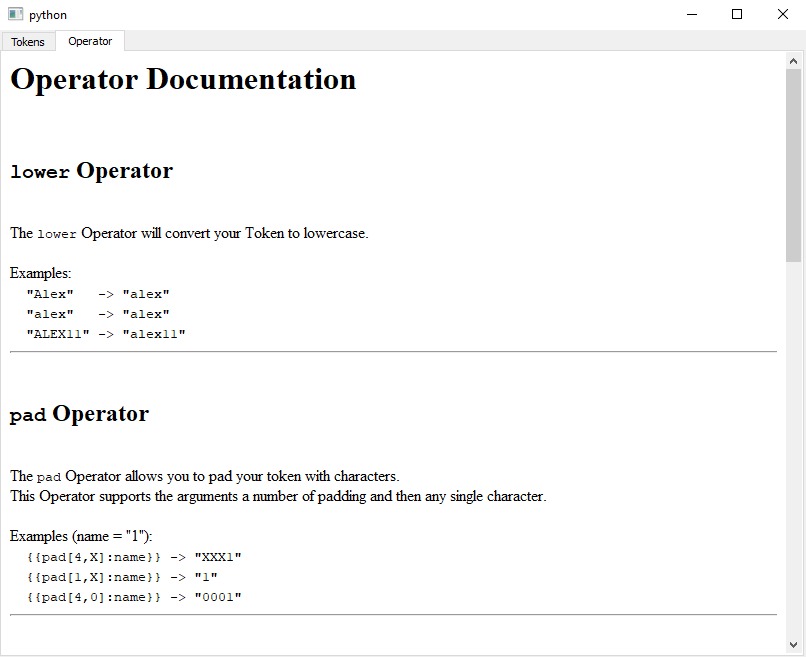Click the sentence about converting Token to lowercase
806x657 pixels.
(x=189, y=233)
